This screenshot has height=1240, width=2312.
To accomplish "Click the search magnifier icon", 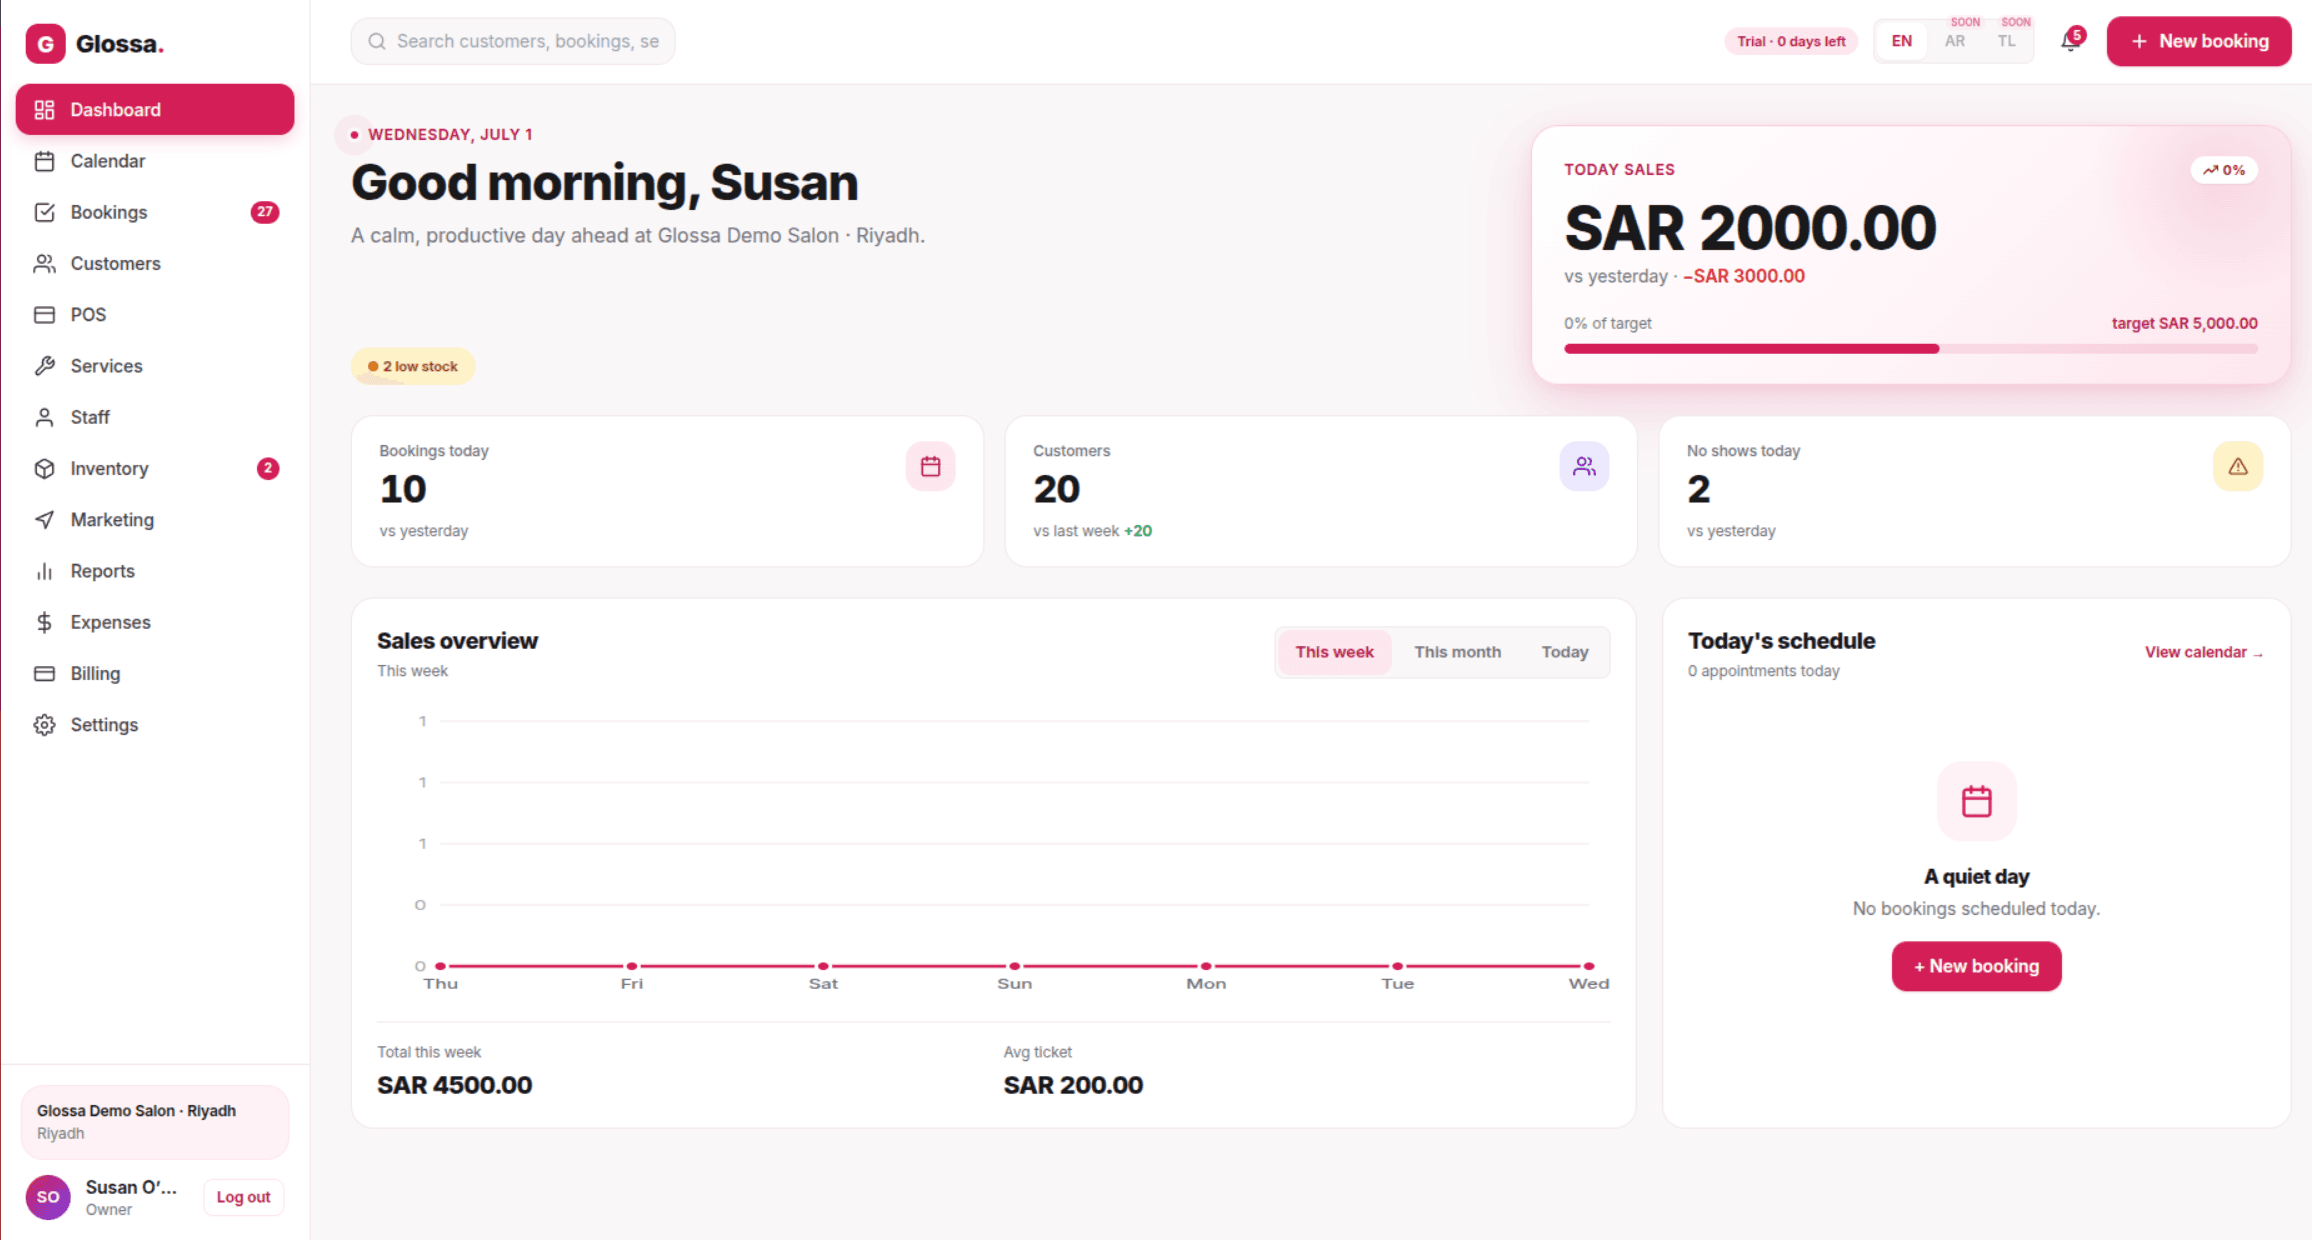I will (x=377, y=41).
